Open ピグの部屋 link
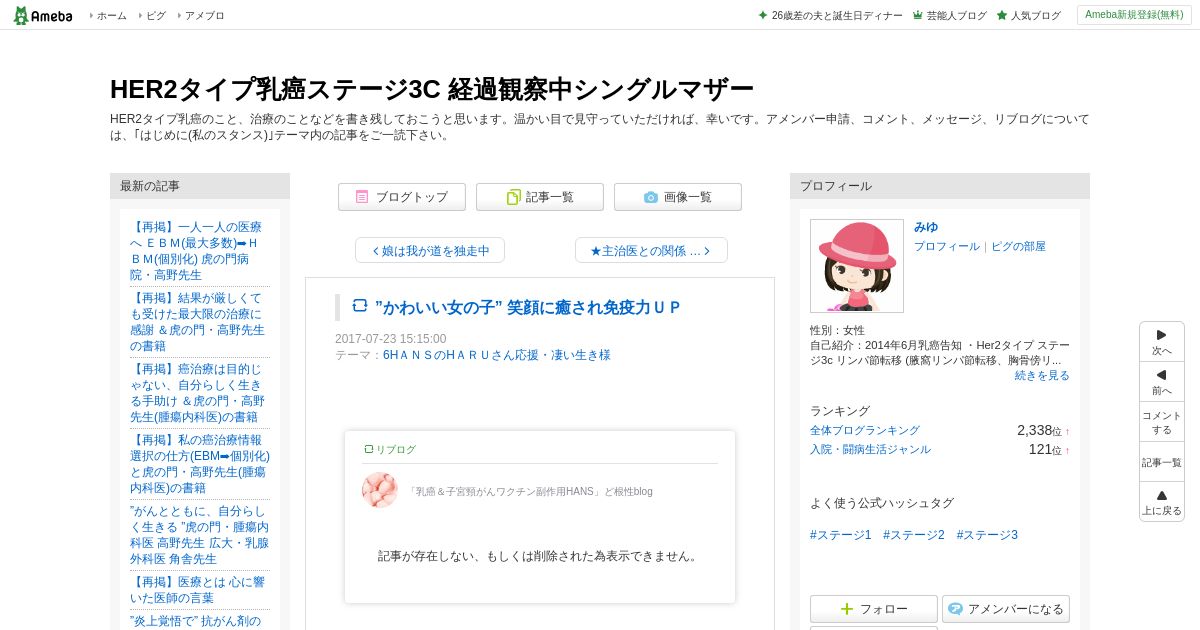 coord(1018,246)
